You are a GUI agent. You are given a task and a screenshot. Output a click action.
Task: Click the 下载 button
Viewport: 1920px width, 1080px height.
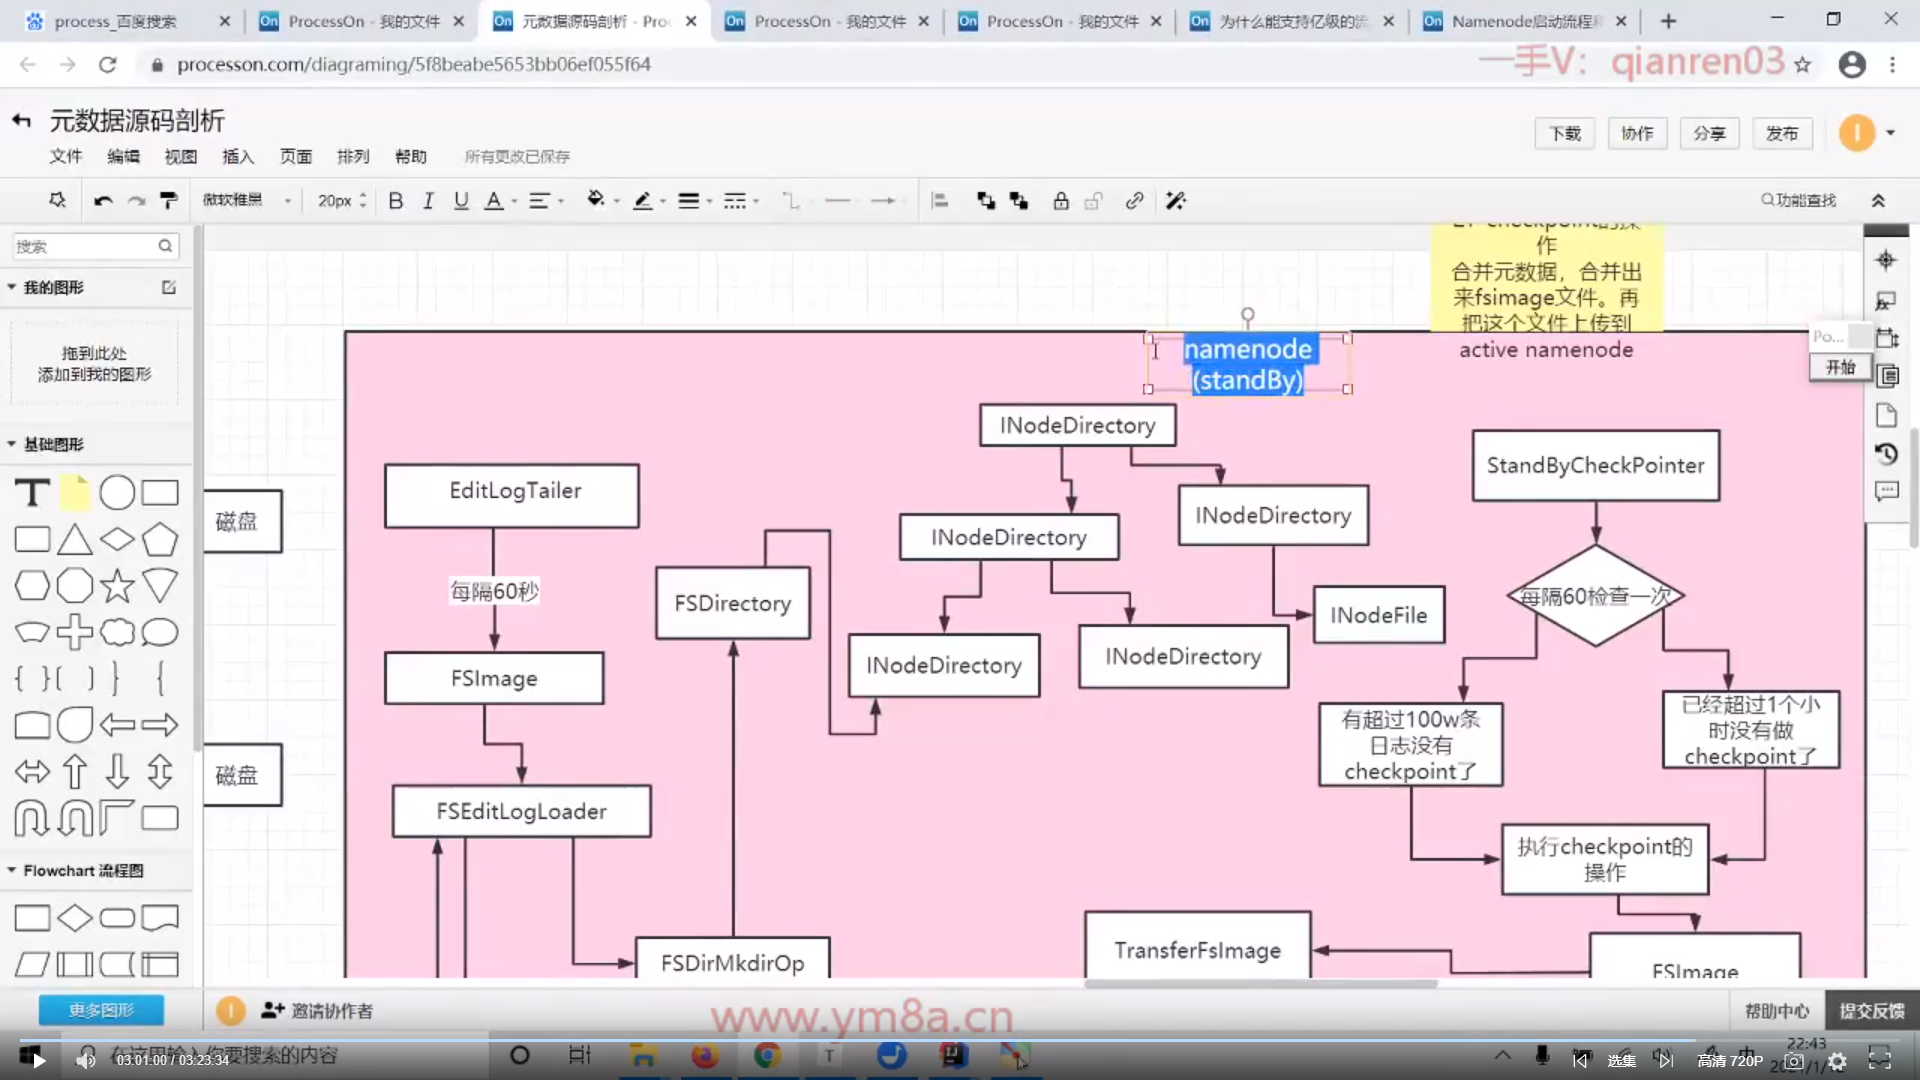pyautogui.click(x=1565, y=133)
